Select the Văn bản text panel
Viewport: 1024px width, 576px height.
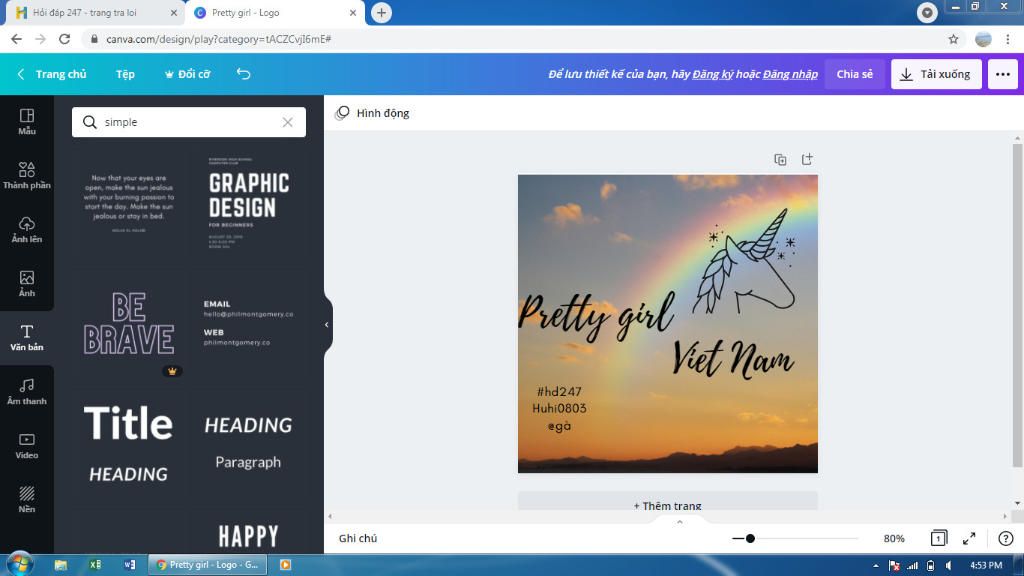pyautogui.click(x=27, y=338)
